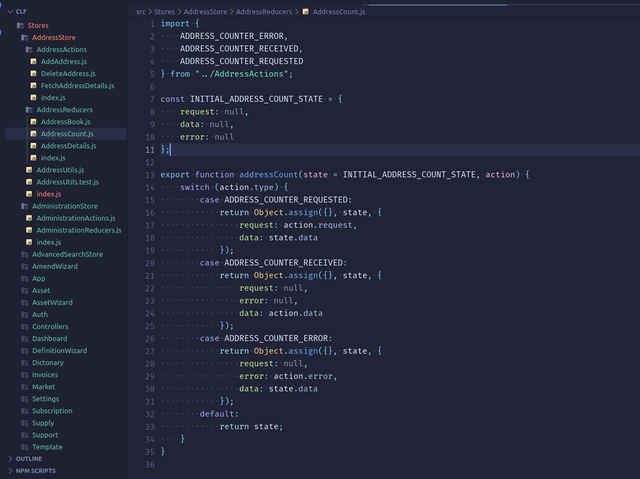Select the Stores breadcrumb segment

click(164, 11)
